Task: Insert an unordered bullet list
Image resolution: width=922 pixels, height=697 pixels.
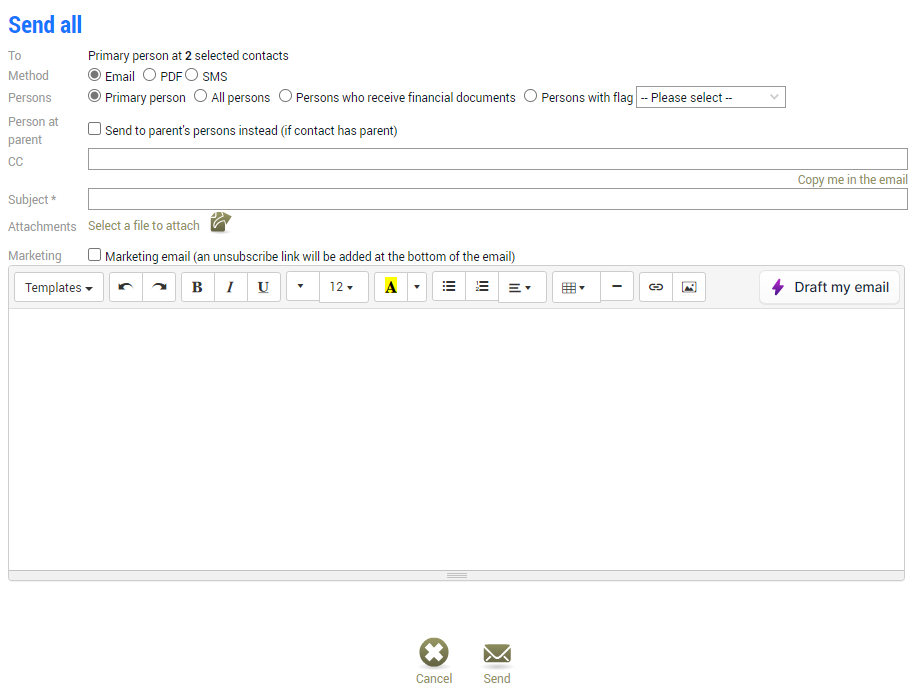Action: click(449, 286)
